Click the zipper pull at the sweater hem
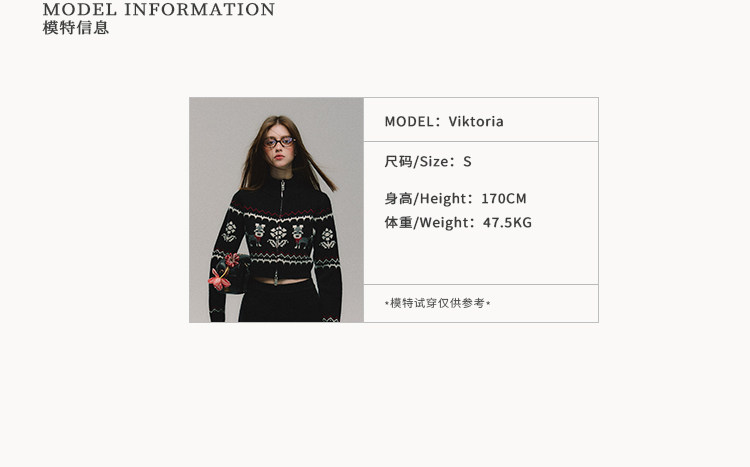The width and height of the screenshot is (750, 467). point(276,277)
